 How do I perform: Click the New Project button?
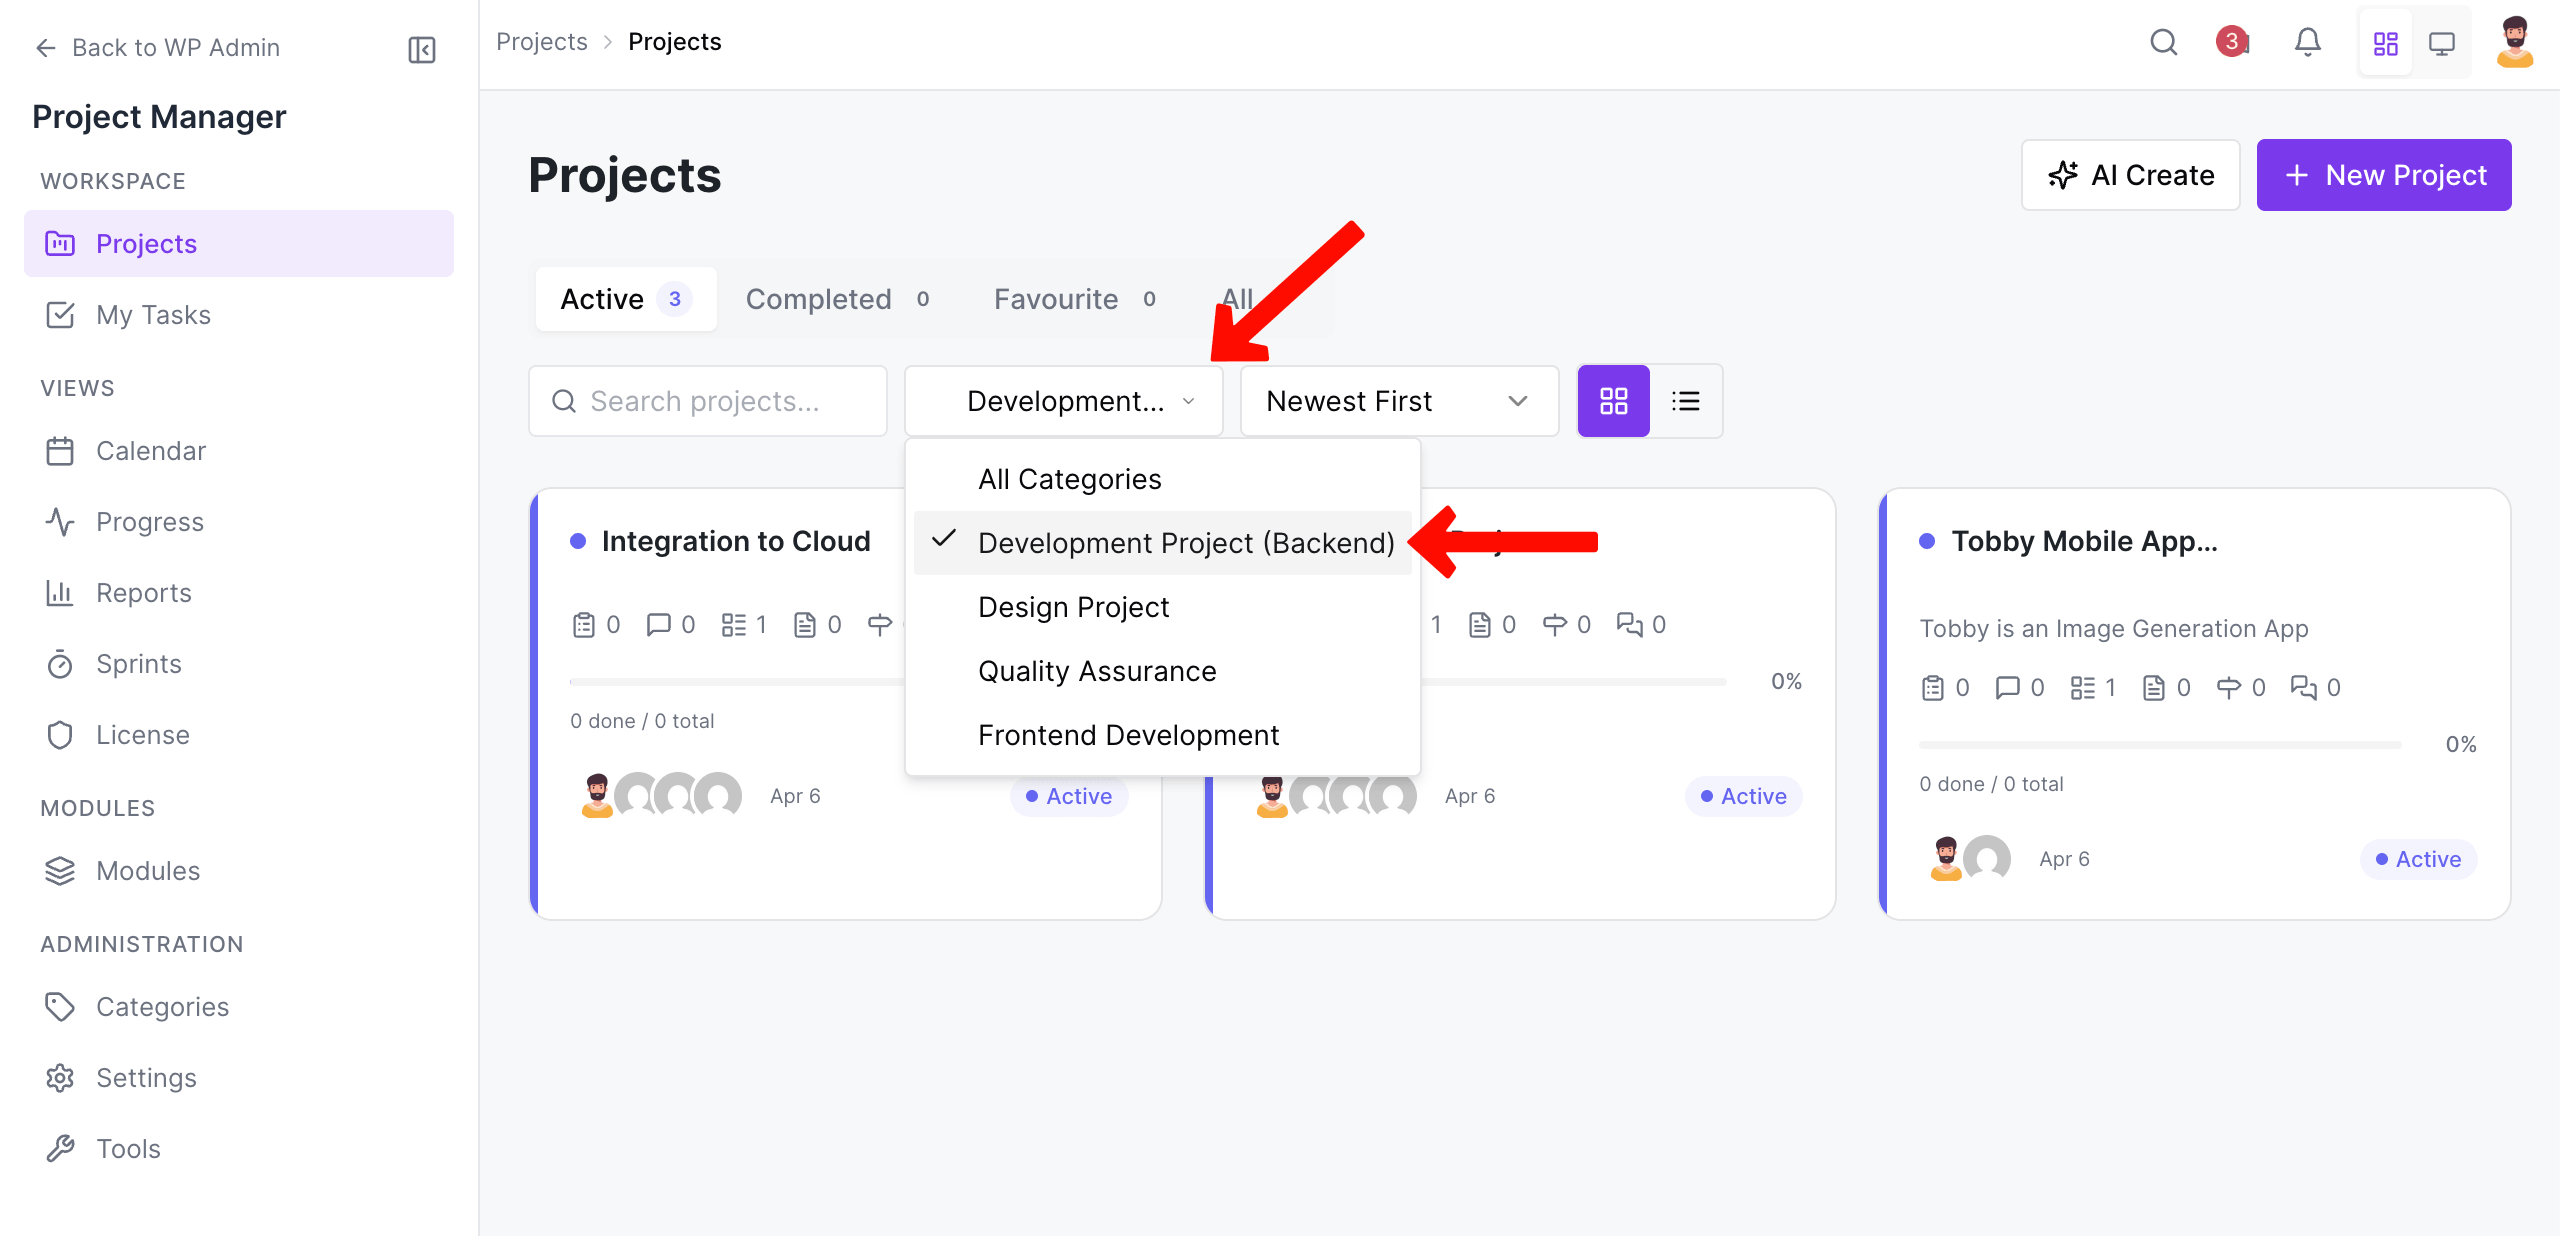coord(2384,175)
